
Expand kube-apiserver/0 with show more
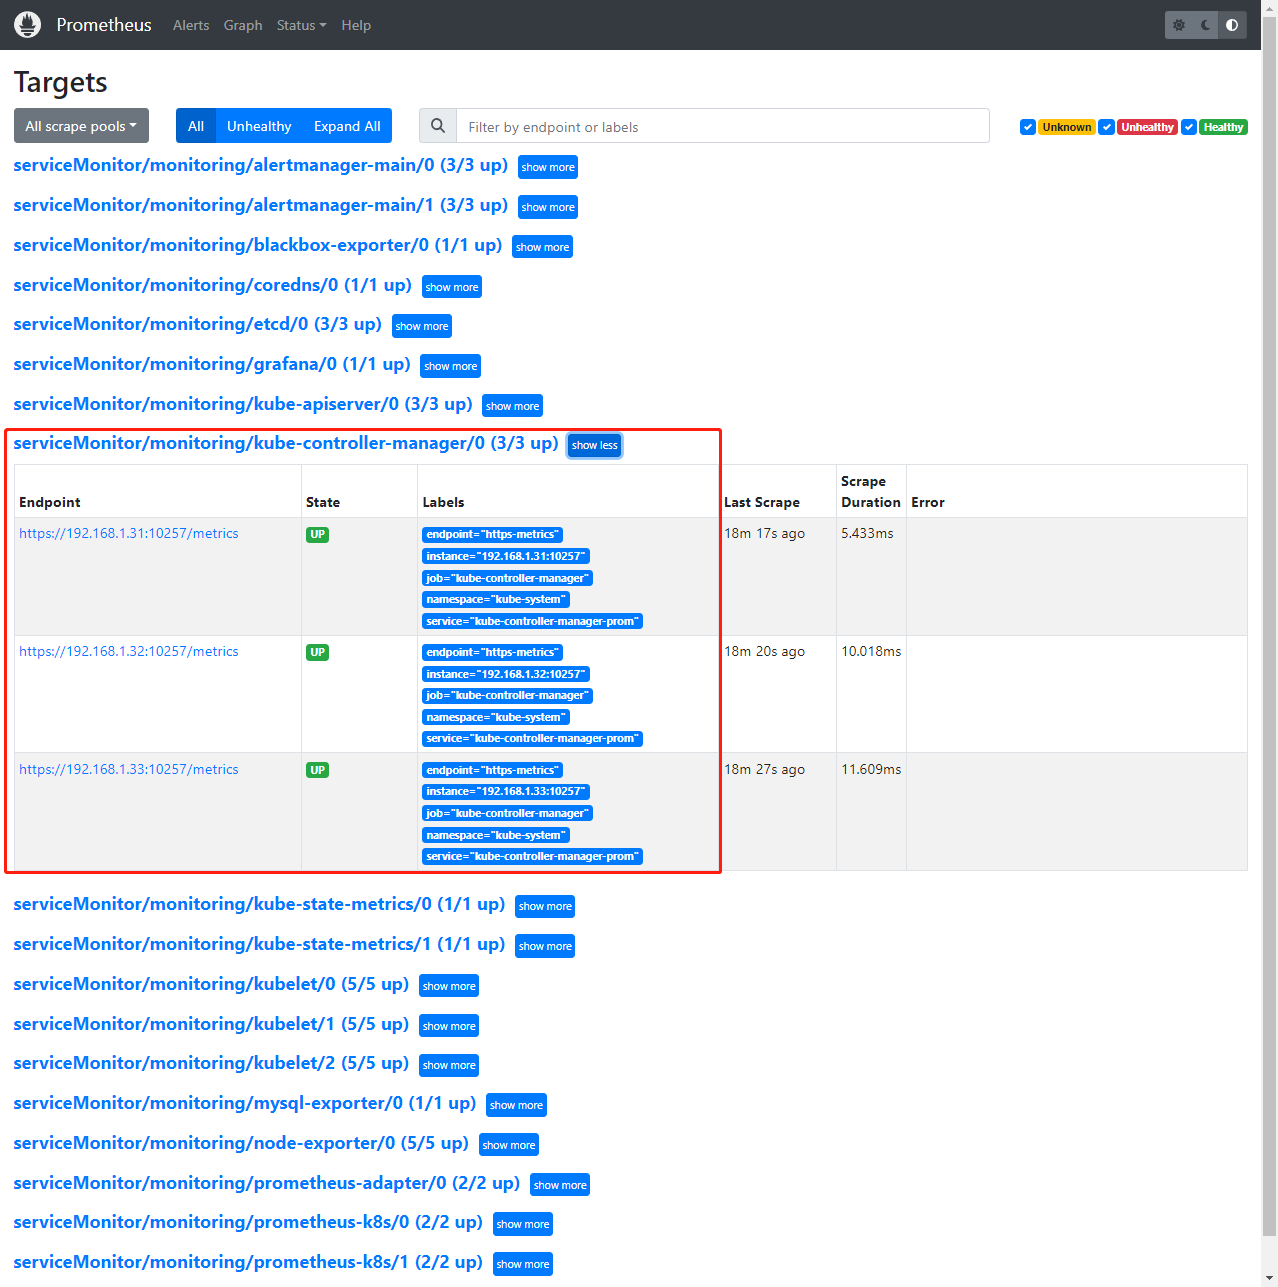(x=512, y=406)
